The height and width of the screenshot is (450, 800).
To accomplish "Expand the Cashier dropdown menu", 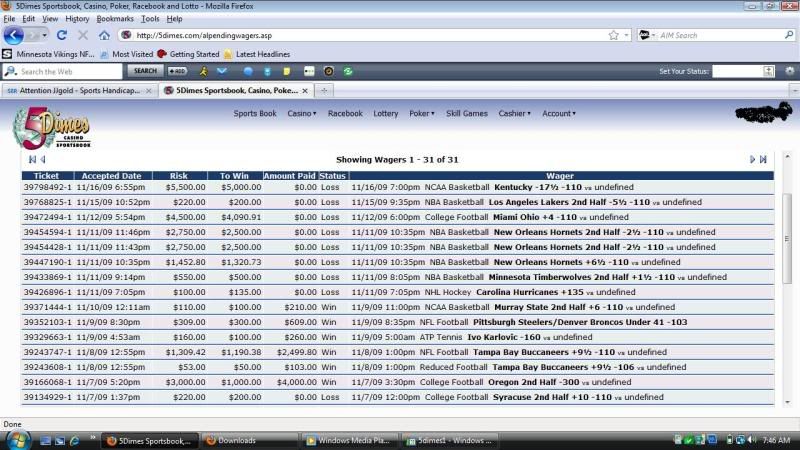I will [514, 113].
